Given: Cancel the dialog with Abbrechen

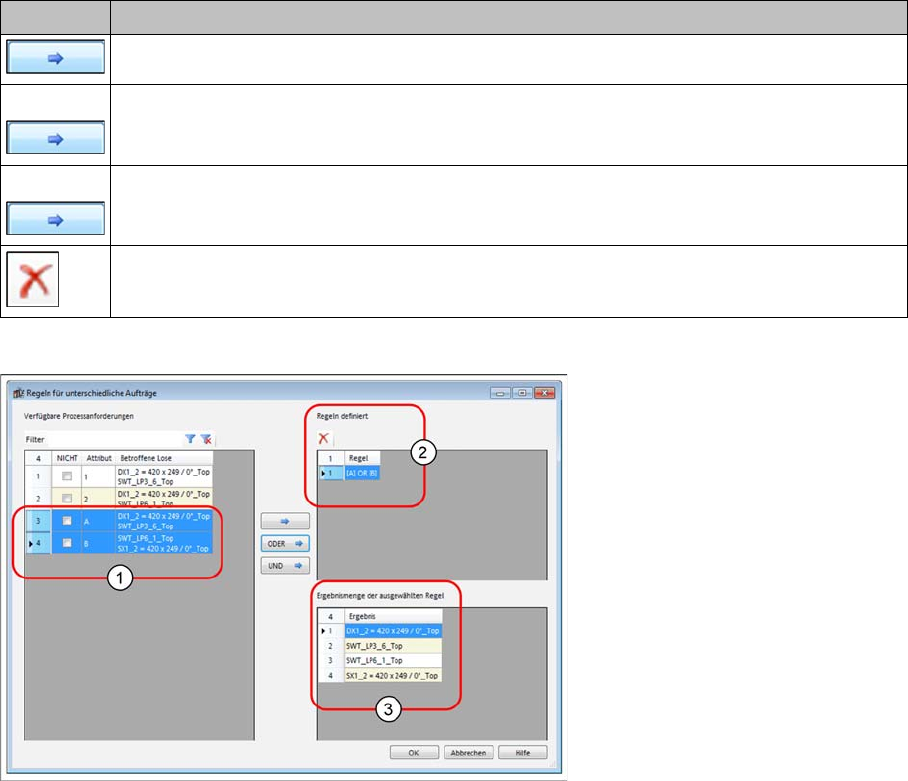Looking at the screenshot, I should coord(468,753).
